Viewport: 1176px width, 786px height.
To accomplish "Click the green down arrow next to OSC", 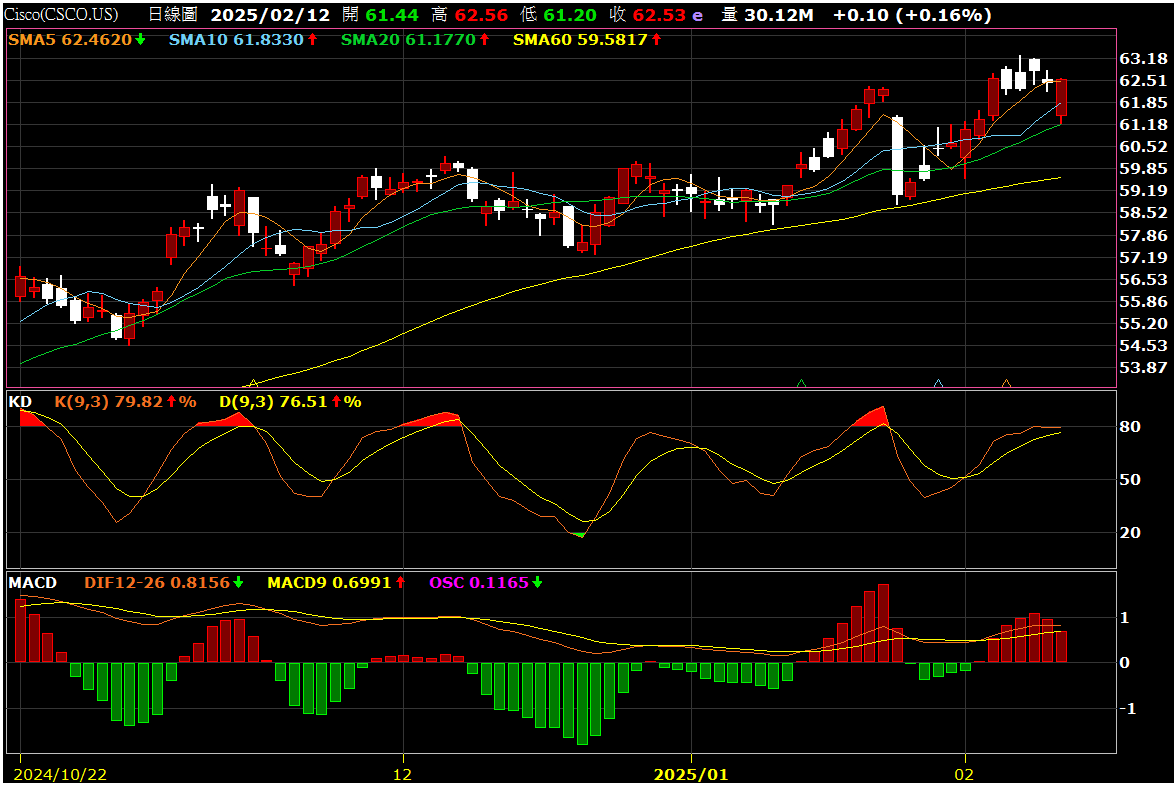I will [537, 582].
